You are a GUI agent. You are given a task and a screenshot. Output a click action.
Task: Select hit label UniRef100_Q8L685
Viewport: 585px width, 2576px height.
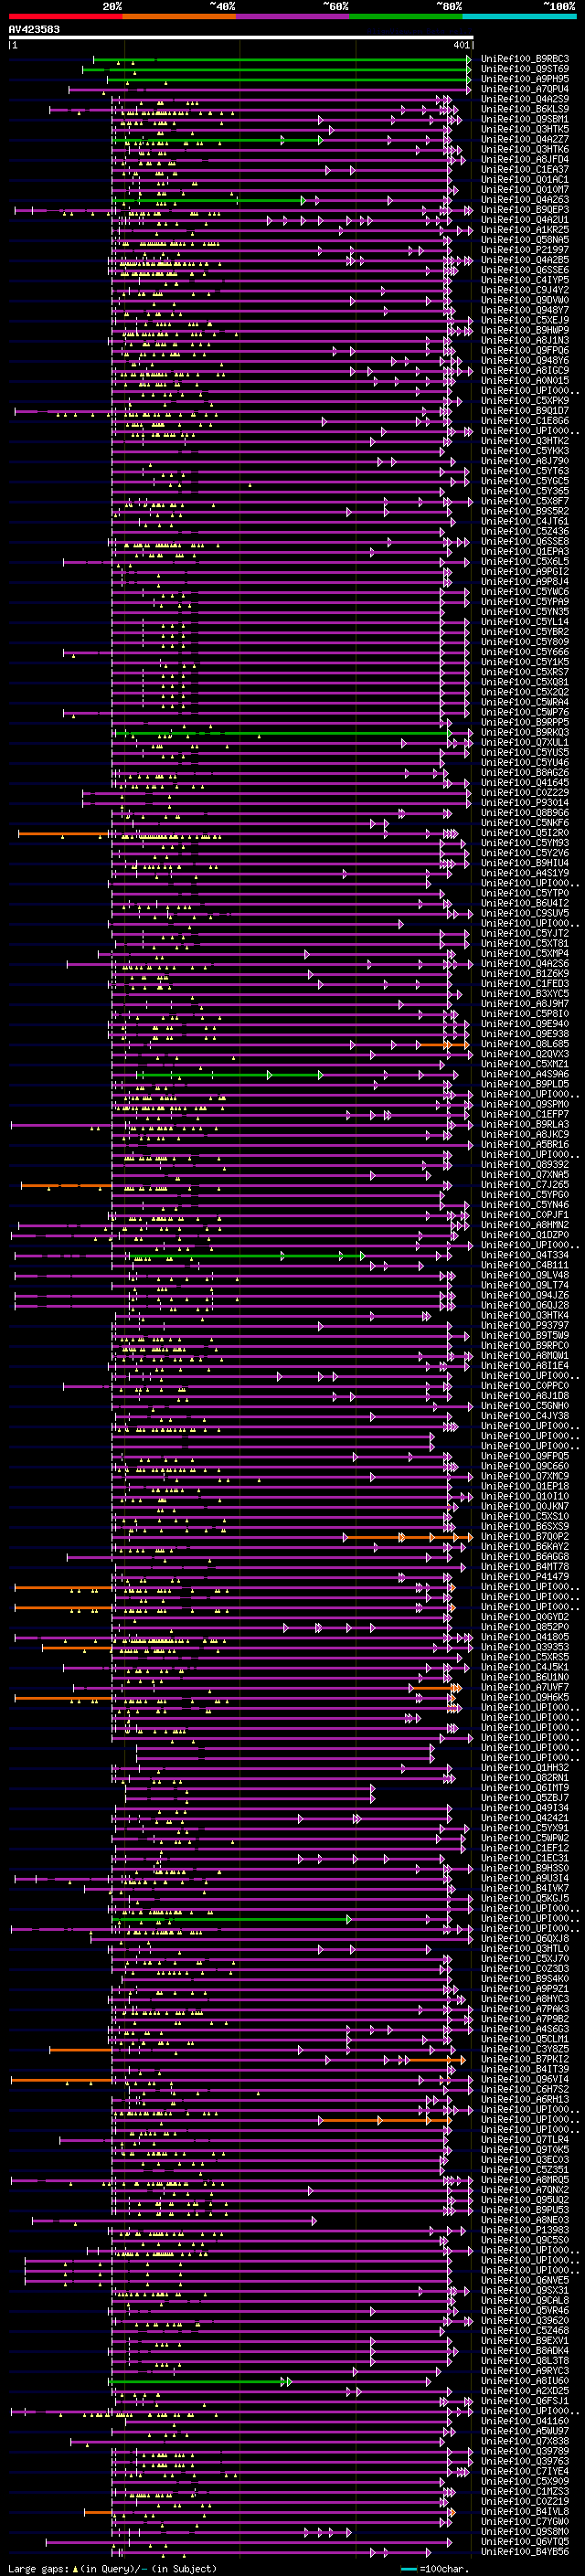pyautogui.click(x=525, y=1044)
